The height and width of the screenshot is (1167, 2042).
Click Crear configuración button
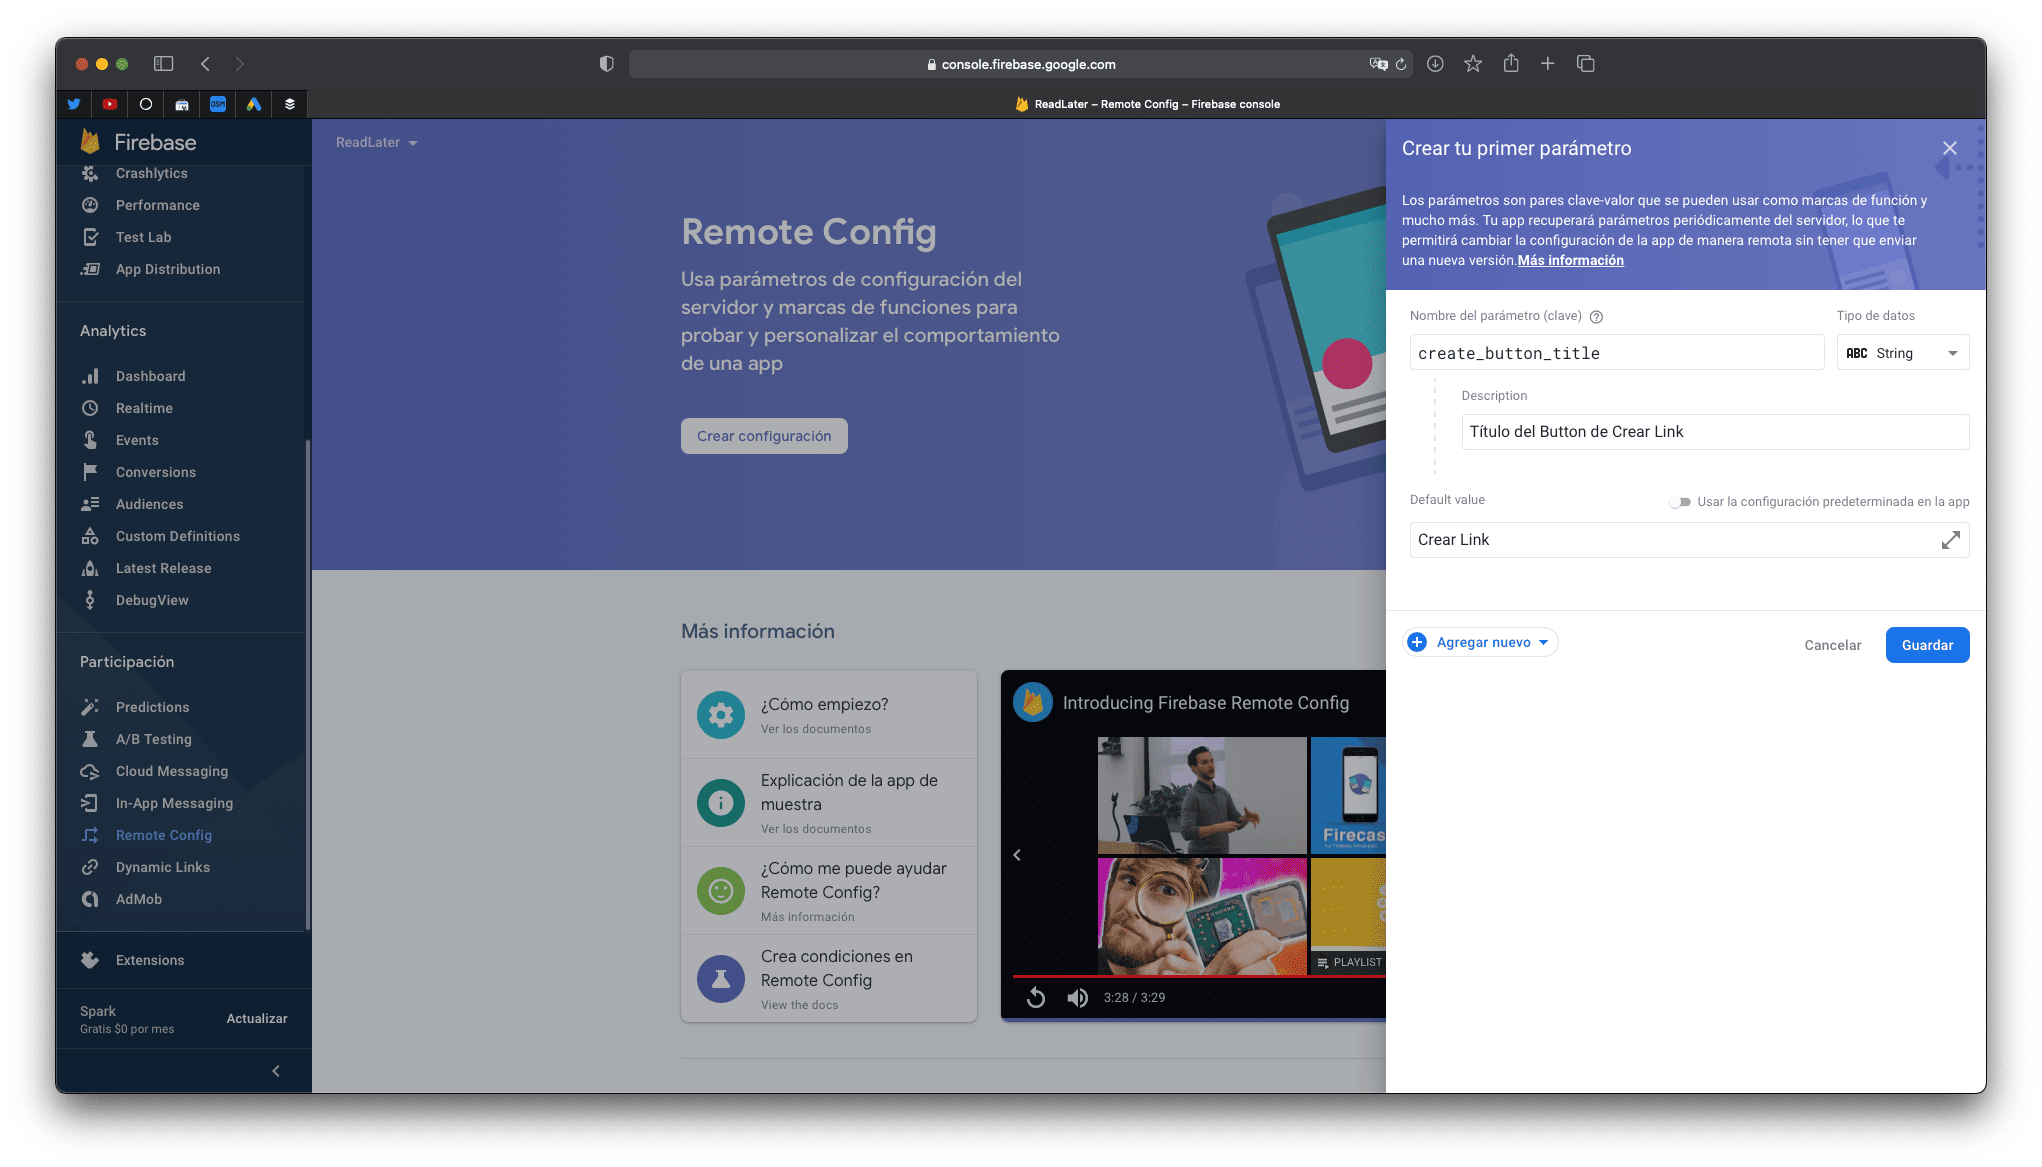tap(764, 436)
